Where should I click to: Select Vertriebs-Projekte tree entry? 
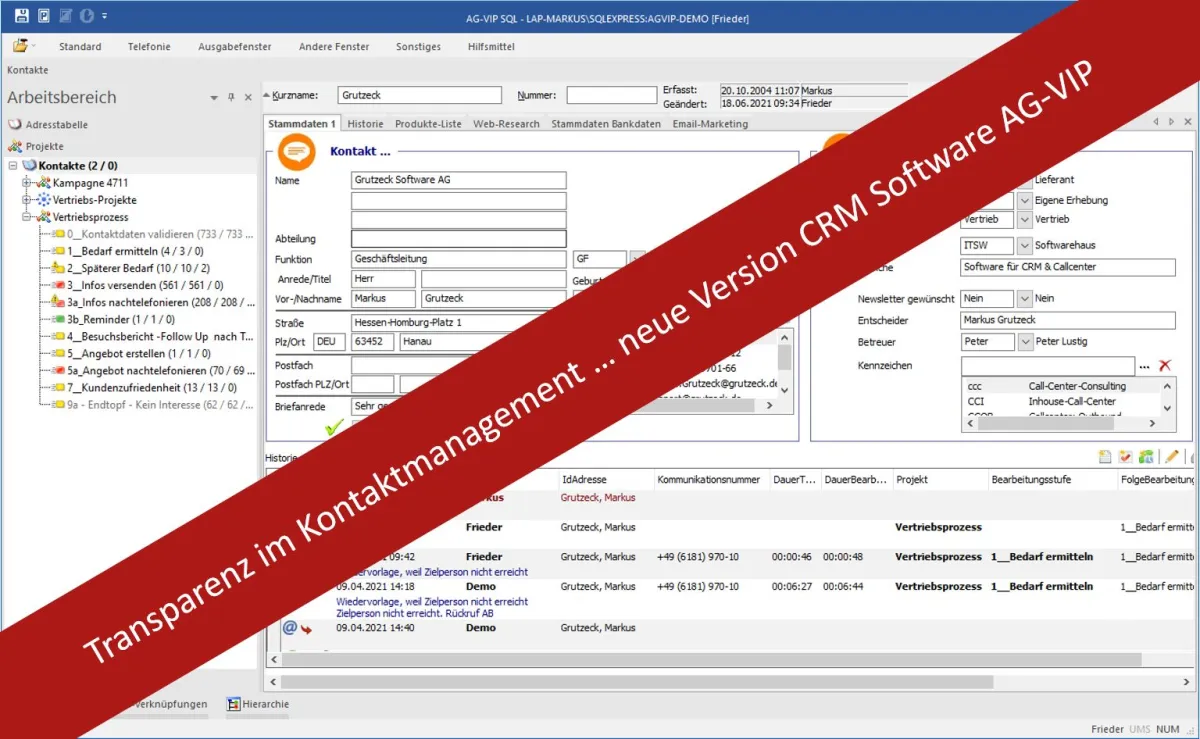tap(94, 200)
